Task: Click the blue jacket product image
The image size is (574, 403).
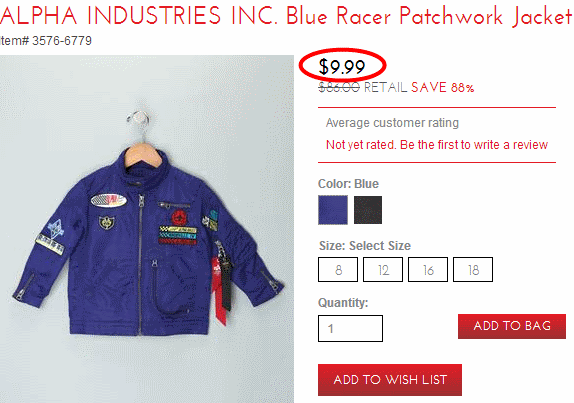Action: click(147, 229)
